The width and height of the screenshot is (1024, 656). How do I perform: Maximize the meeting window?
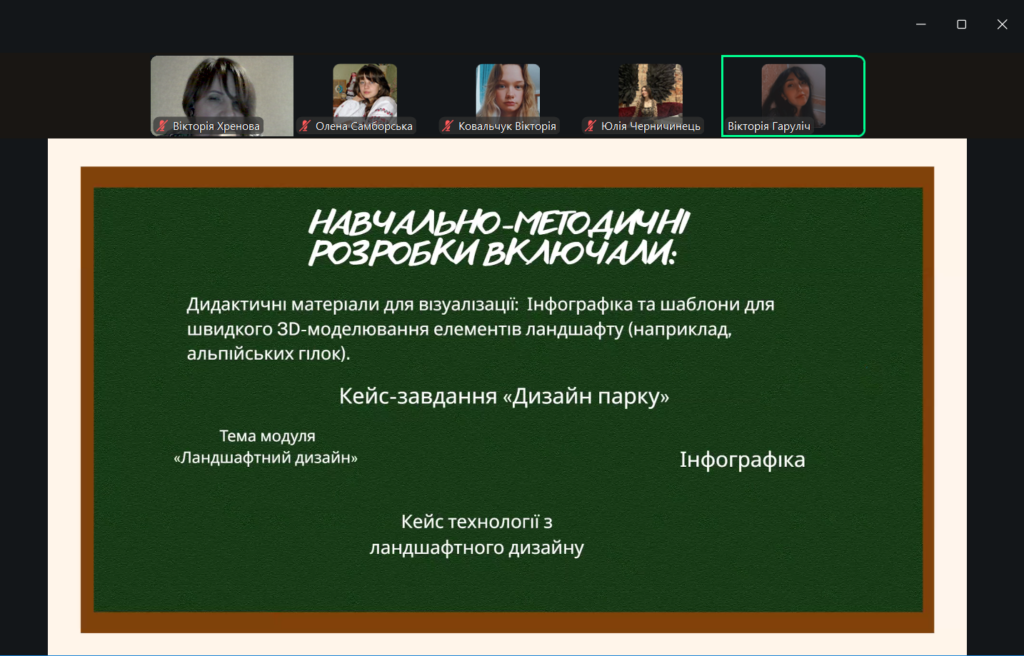coord(961,24)
